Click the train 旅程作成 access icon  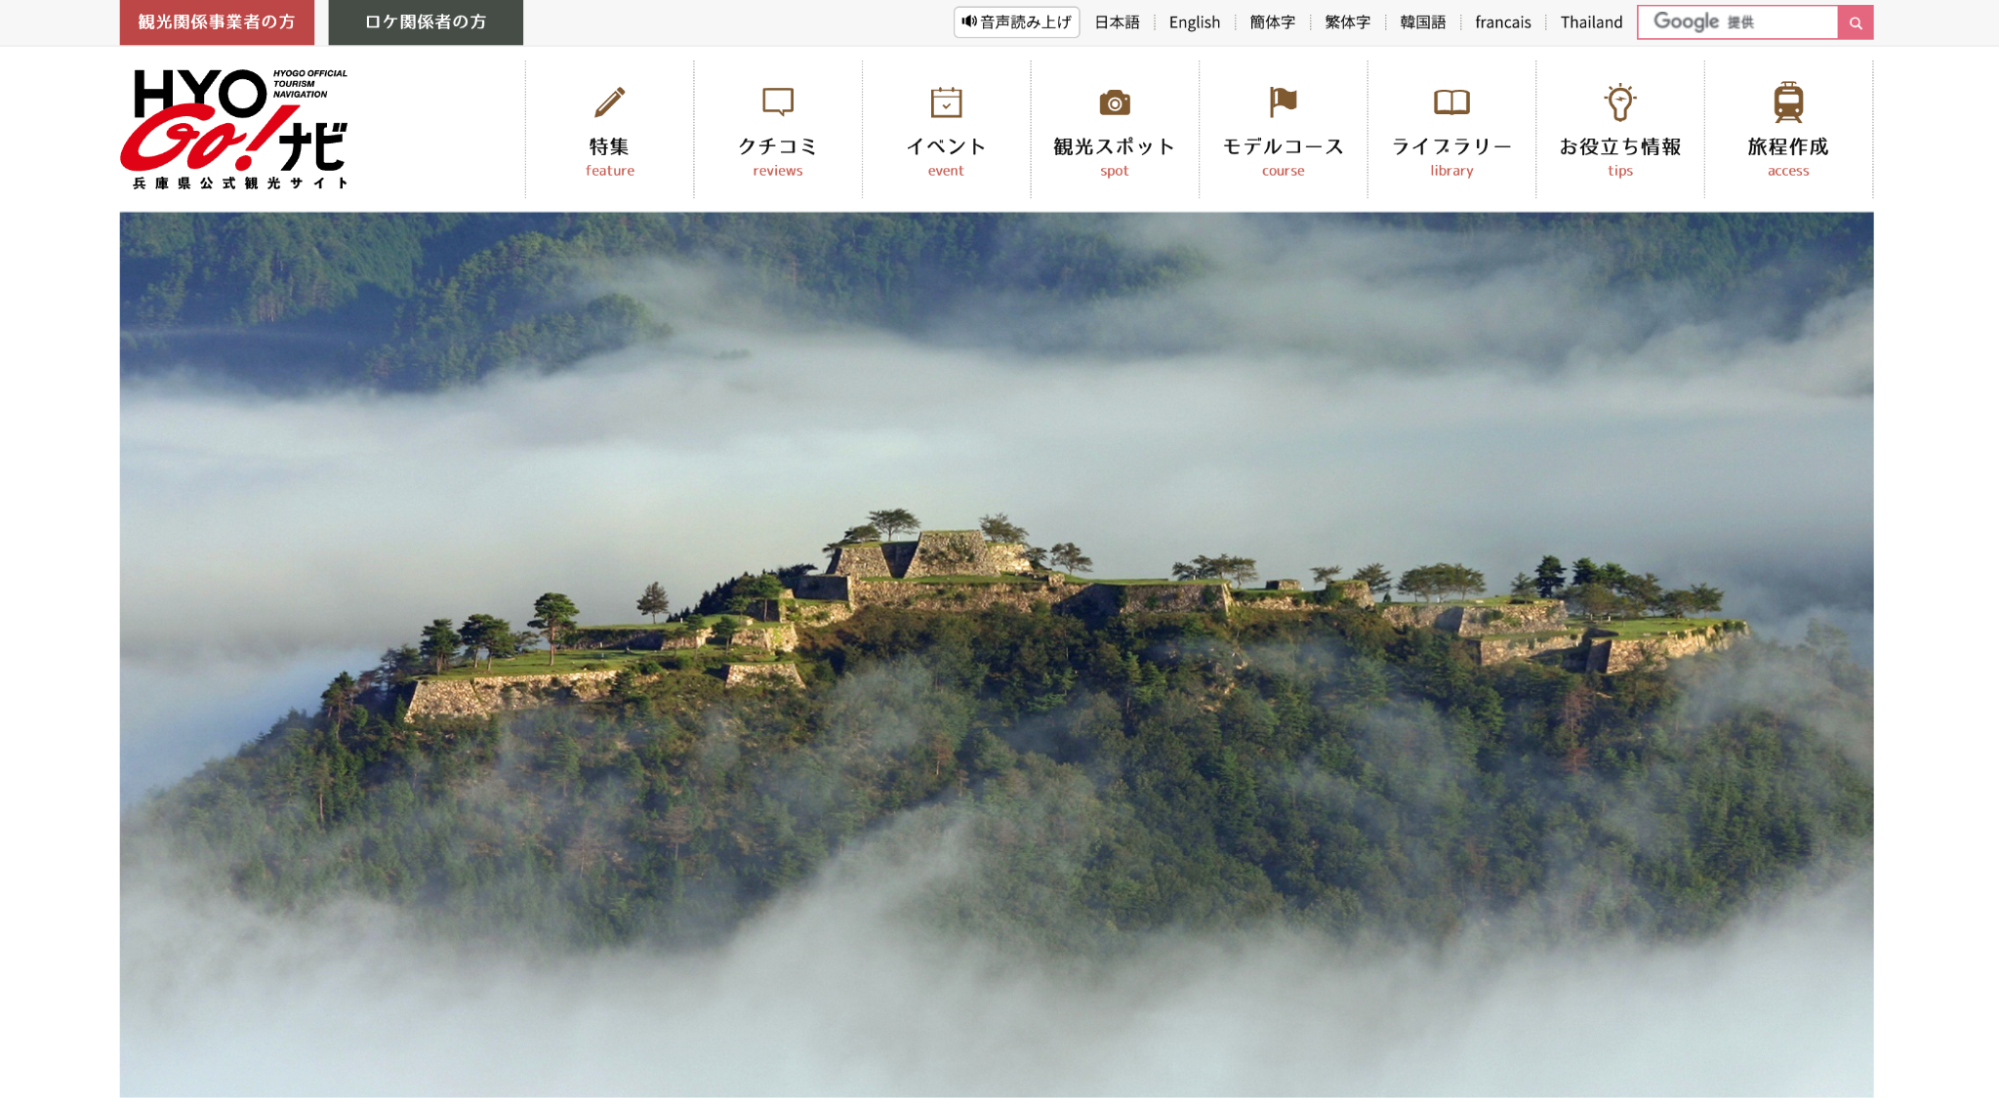point(1788,102)
